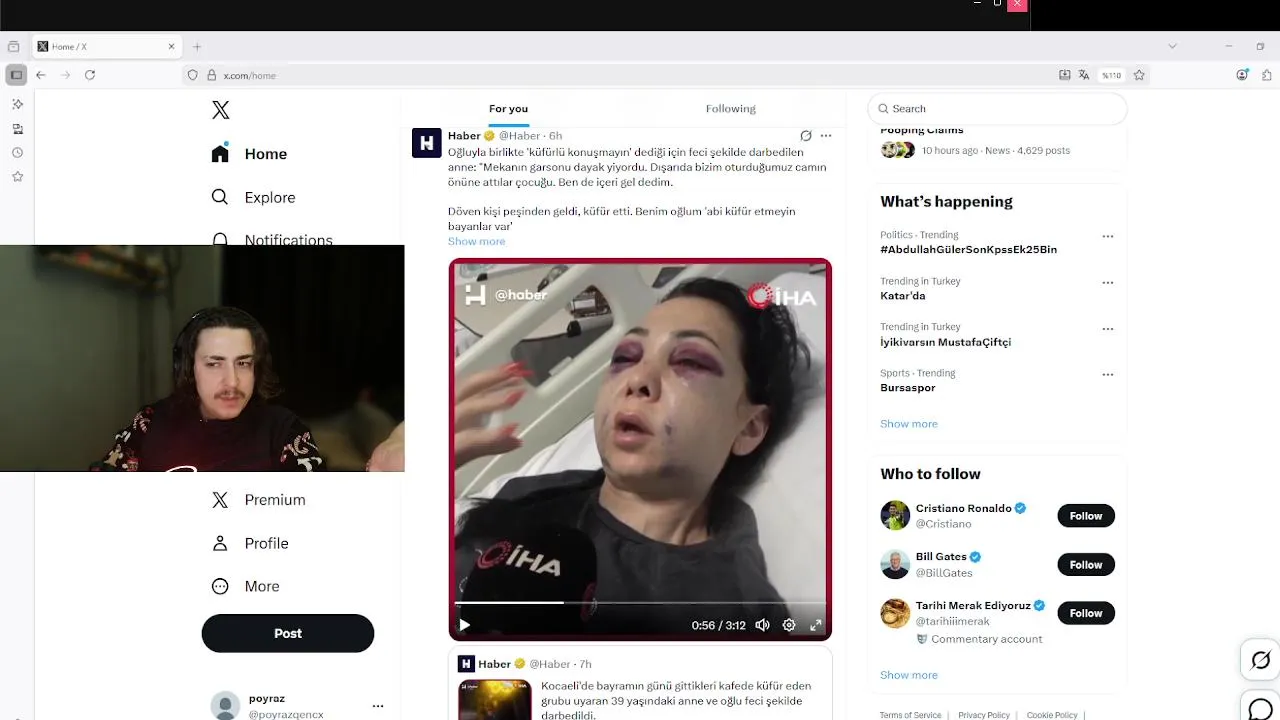The image size is (1280, 720).
Task: Reset the %110 zoom level
Action: click(x=1111, y=75)
